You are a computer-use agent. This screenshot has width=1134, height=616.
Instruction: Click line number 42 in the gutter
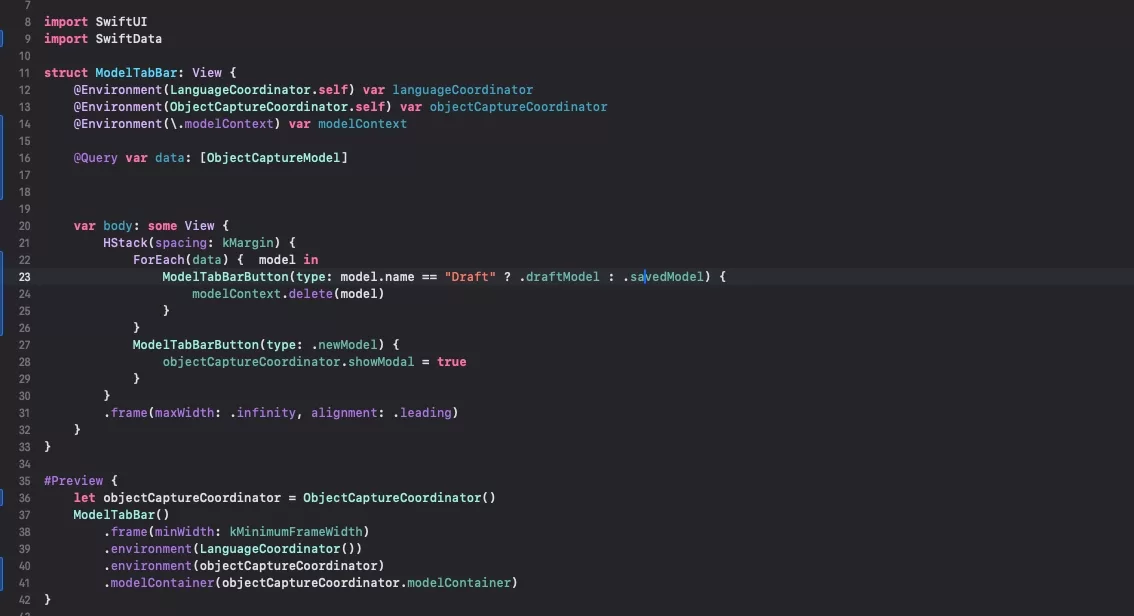(25, 600)
